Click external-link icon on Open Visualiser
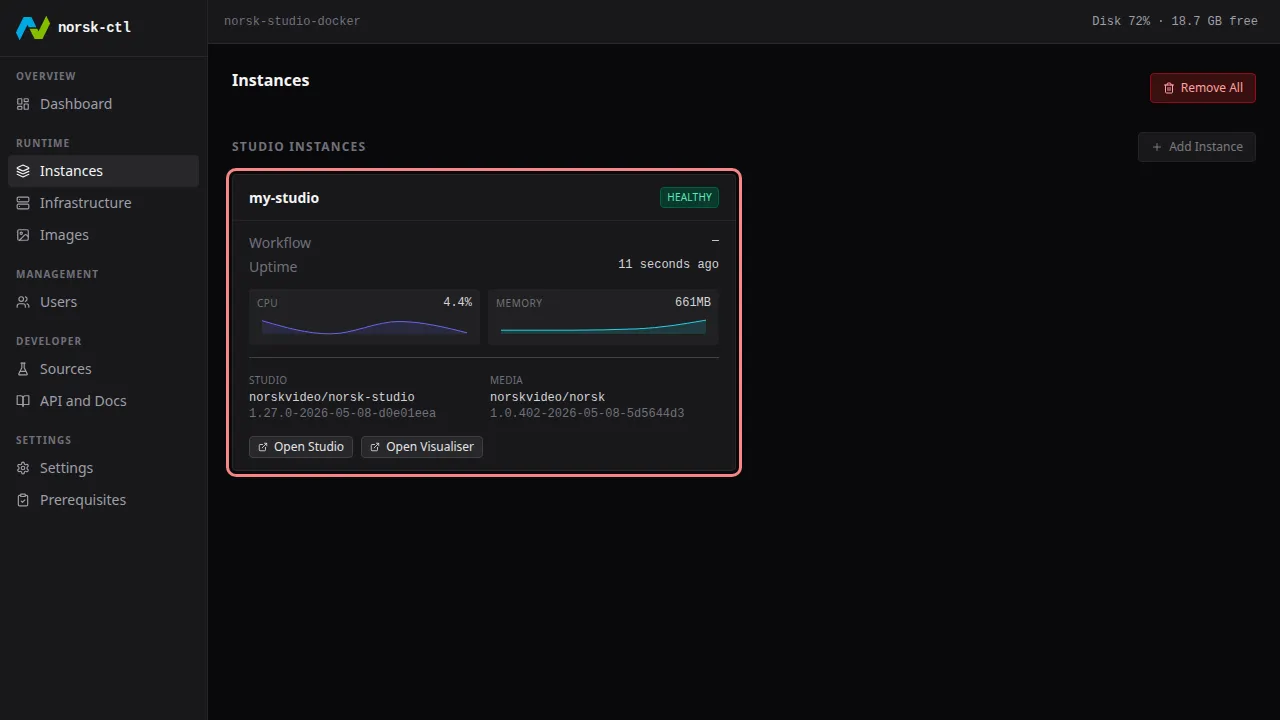 (375, 447)
